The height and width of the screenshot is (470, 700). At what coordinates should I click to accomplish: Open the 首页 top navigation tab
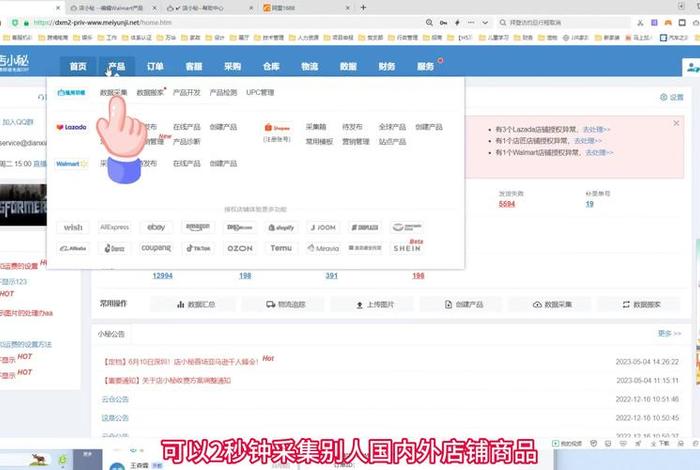tap(78, 67)
